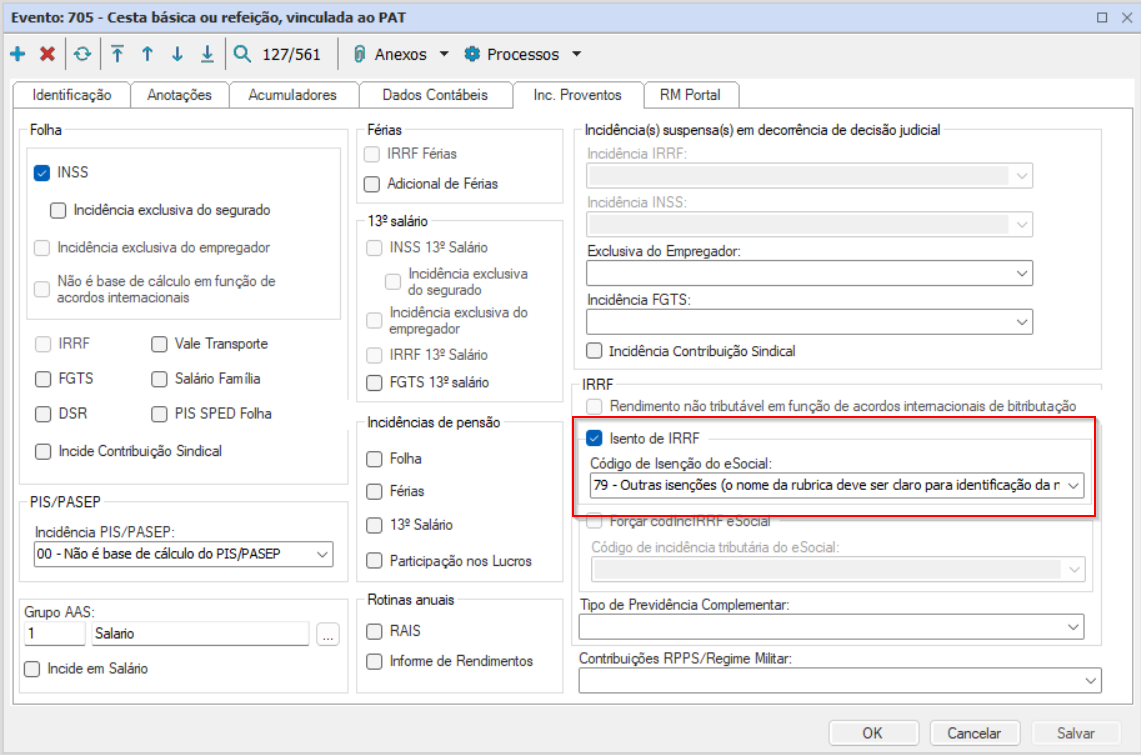The image size is (1141, 755).
Task: Click the Cancelar button
Action: [973, 733]
